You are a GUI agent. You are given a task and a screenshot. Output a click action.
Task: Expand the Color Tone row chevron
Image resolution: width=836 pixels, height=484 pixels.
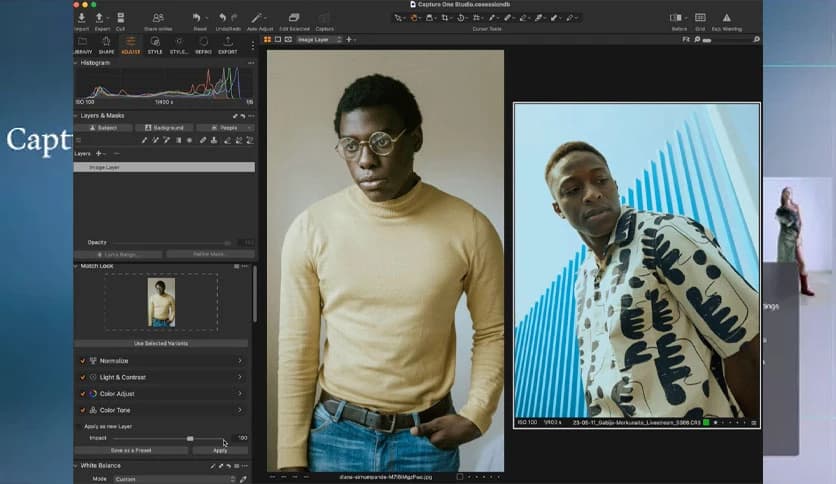click(x=239, y=410)
